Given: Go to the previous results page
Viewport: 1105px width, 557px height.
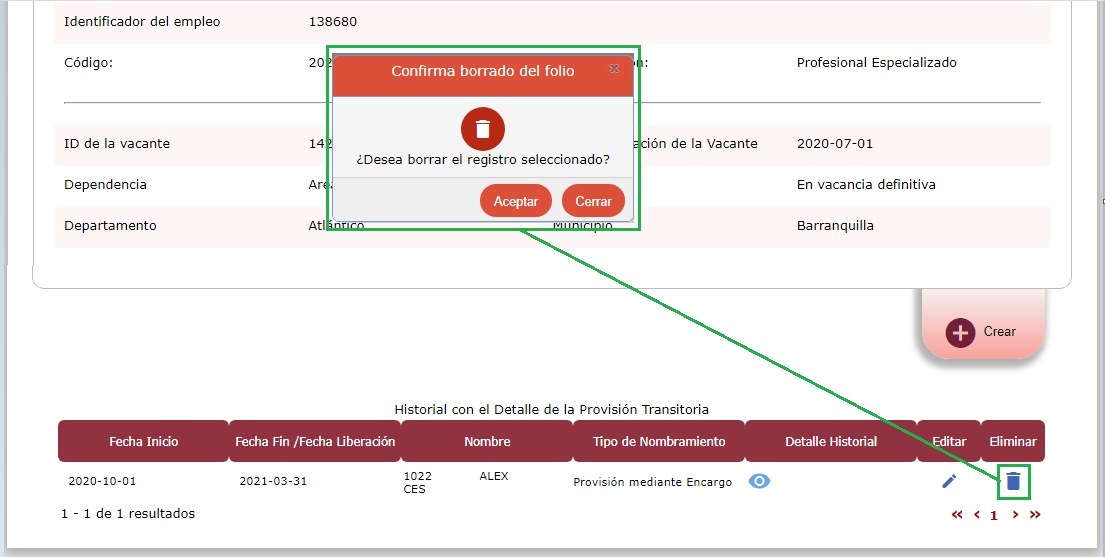Looking at the screenshot, I should pos(976,515).
